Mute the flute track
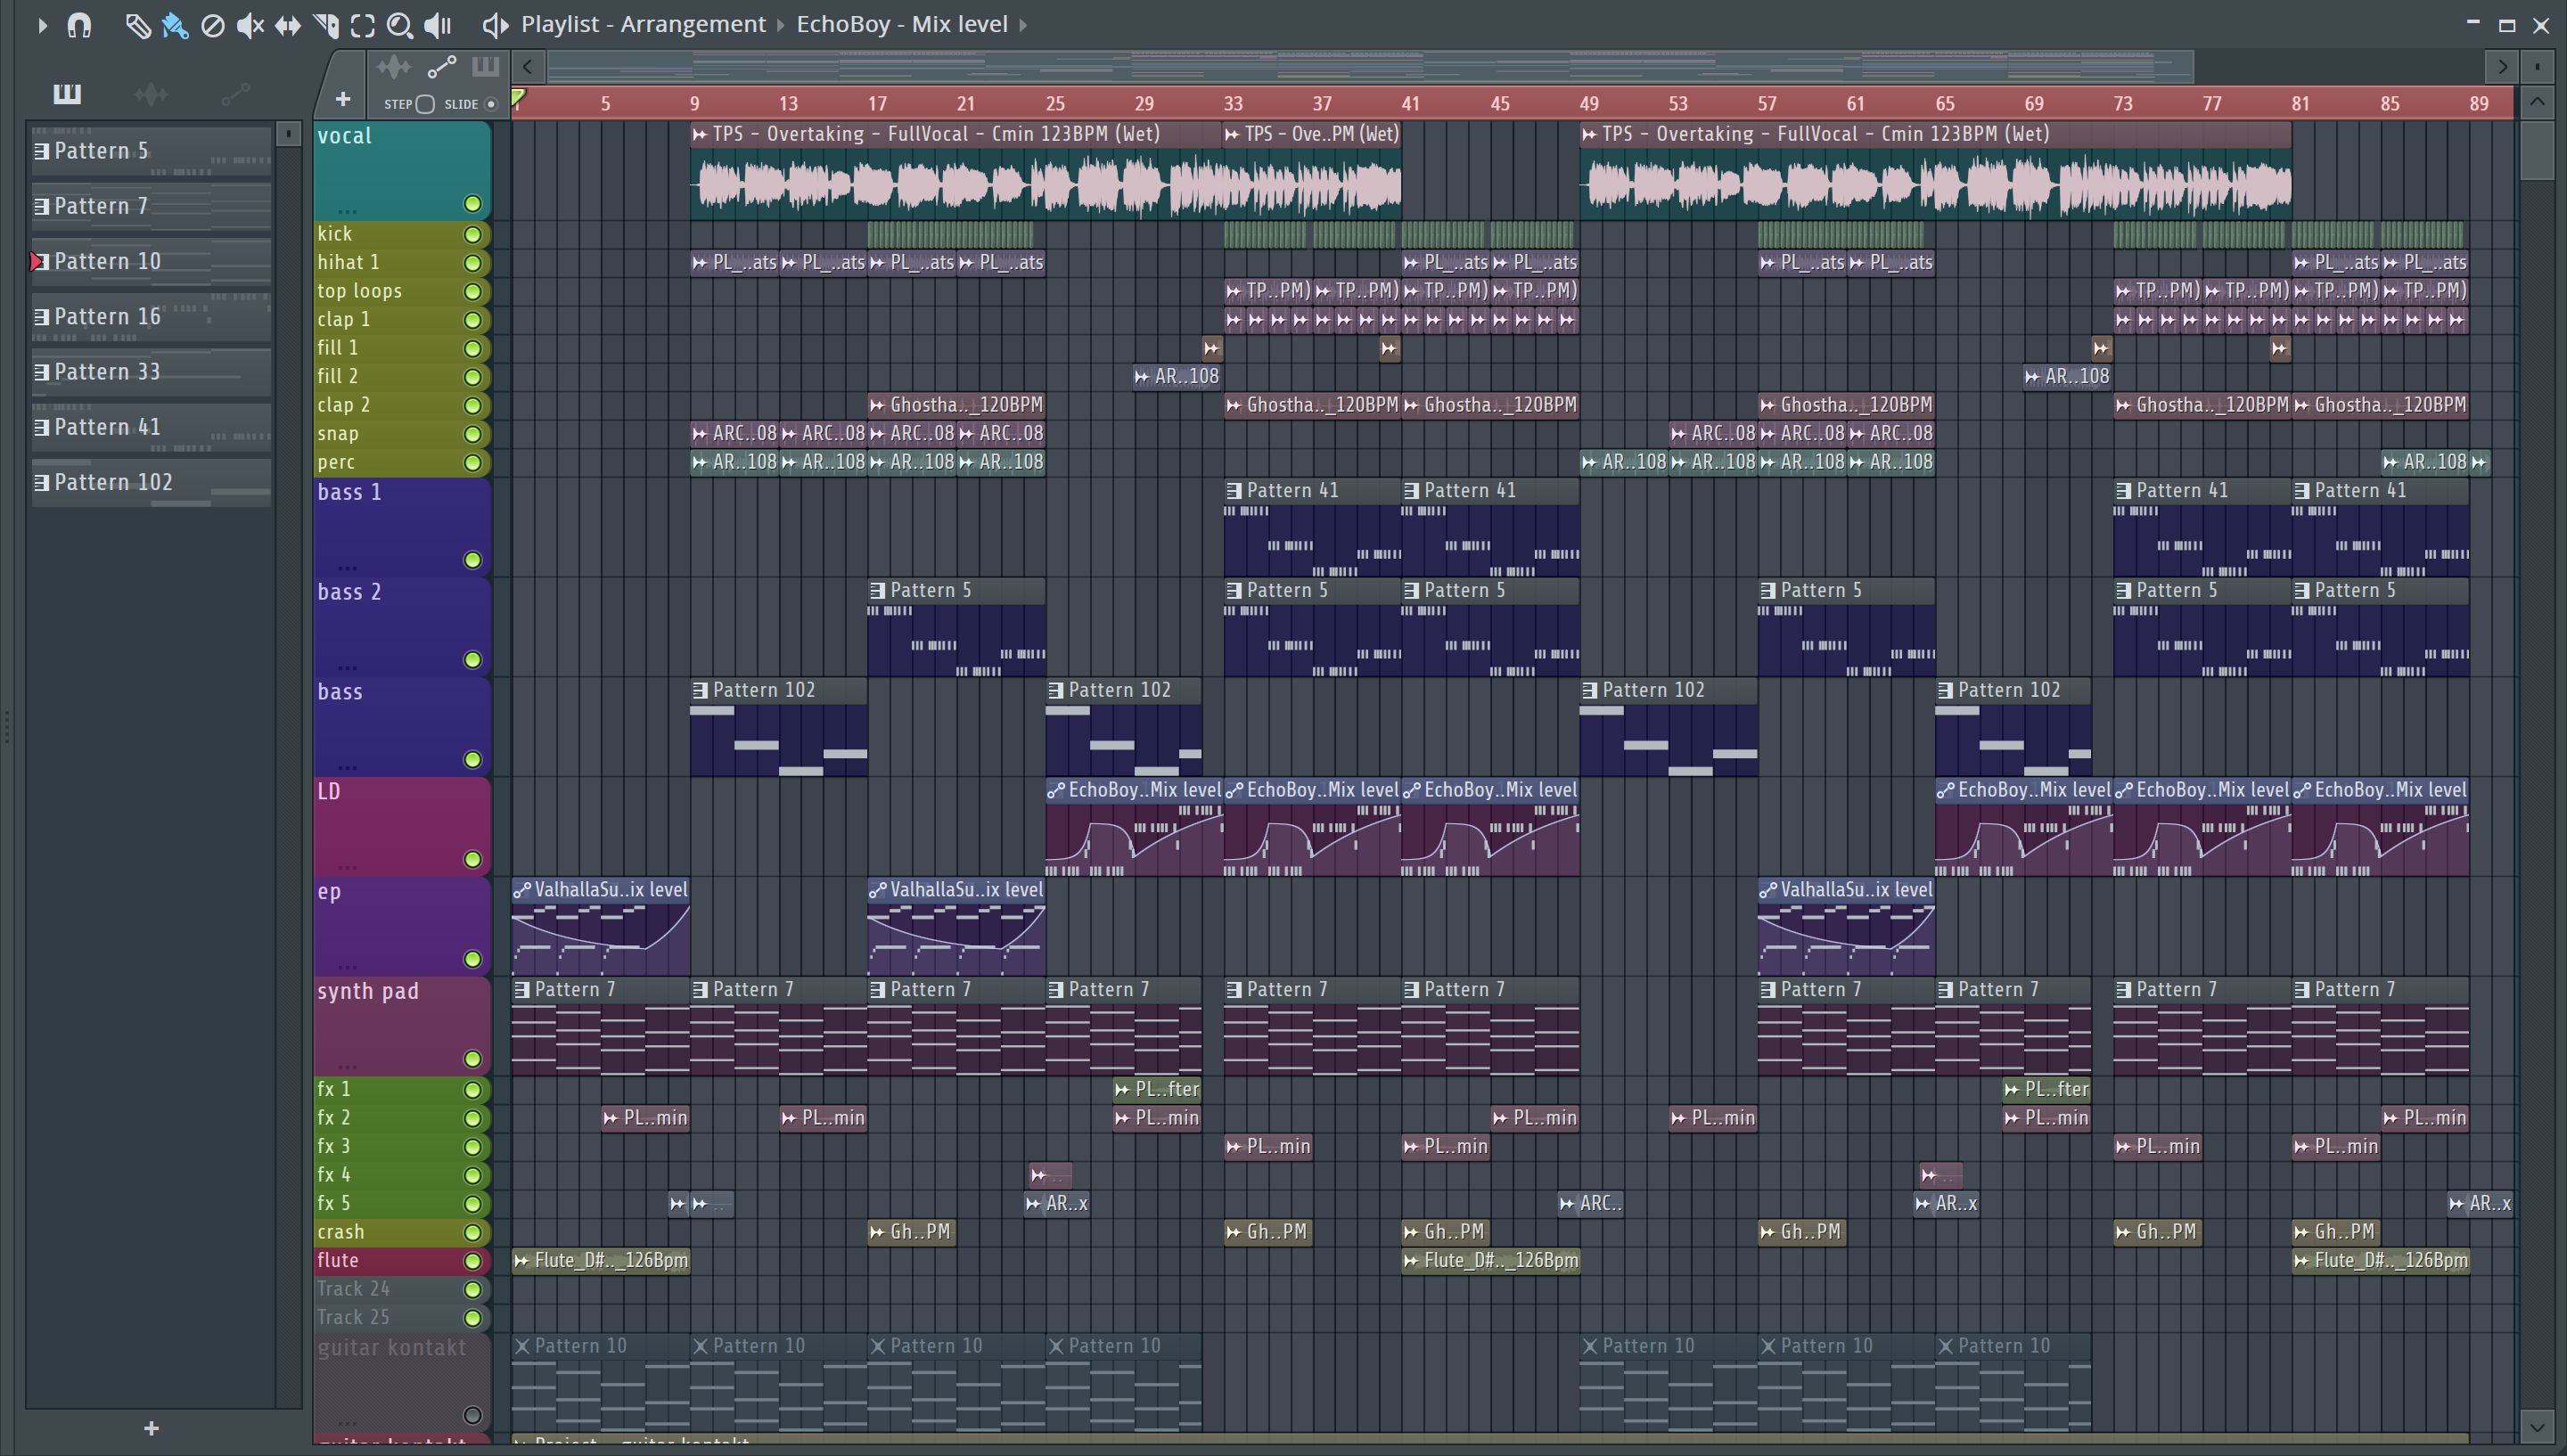Image resolution: width=2567 pixels, height=1456 pixels. (x=473, y=1261)
